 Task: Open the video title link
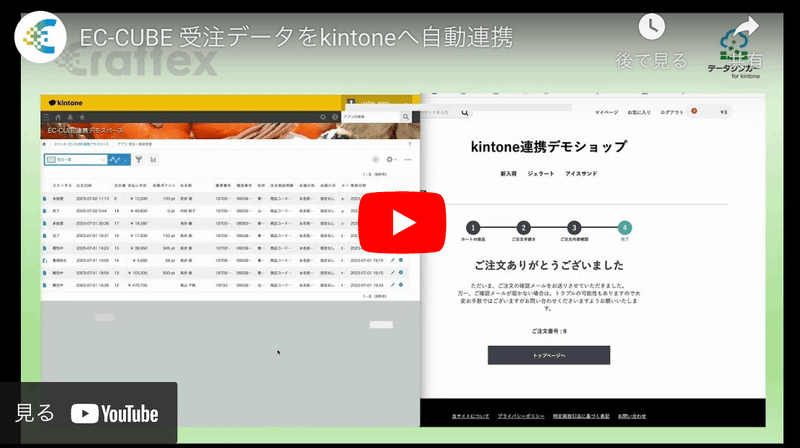(296, 38)
